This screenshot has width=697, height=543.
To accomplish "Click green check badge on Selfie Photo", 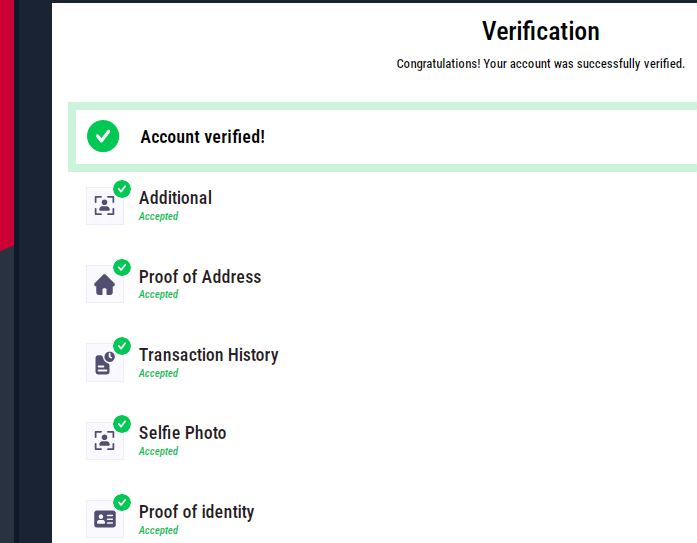I will click(x=122, y=424).
